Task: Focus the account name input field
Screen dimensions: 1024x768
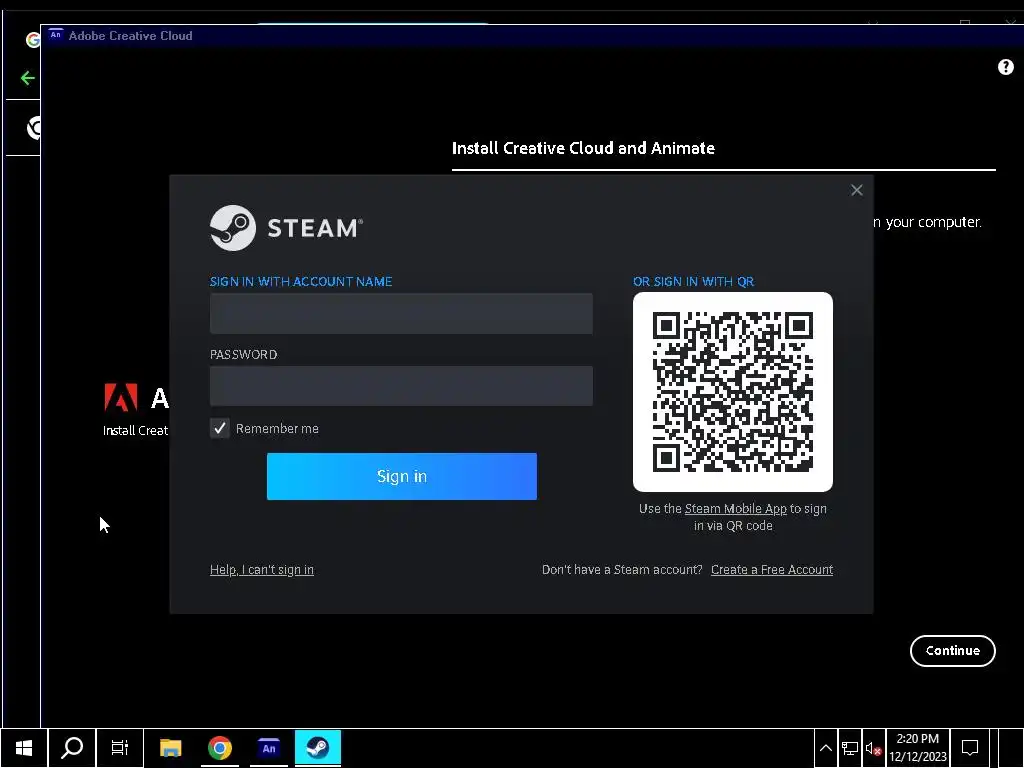Action: coord(401,313)
